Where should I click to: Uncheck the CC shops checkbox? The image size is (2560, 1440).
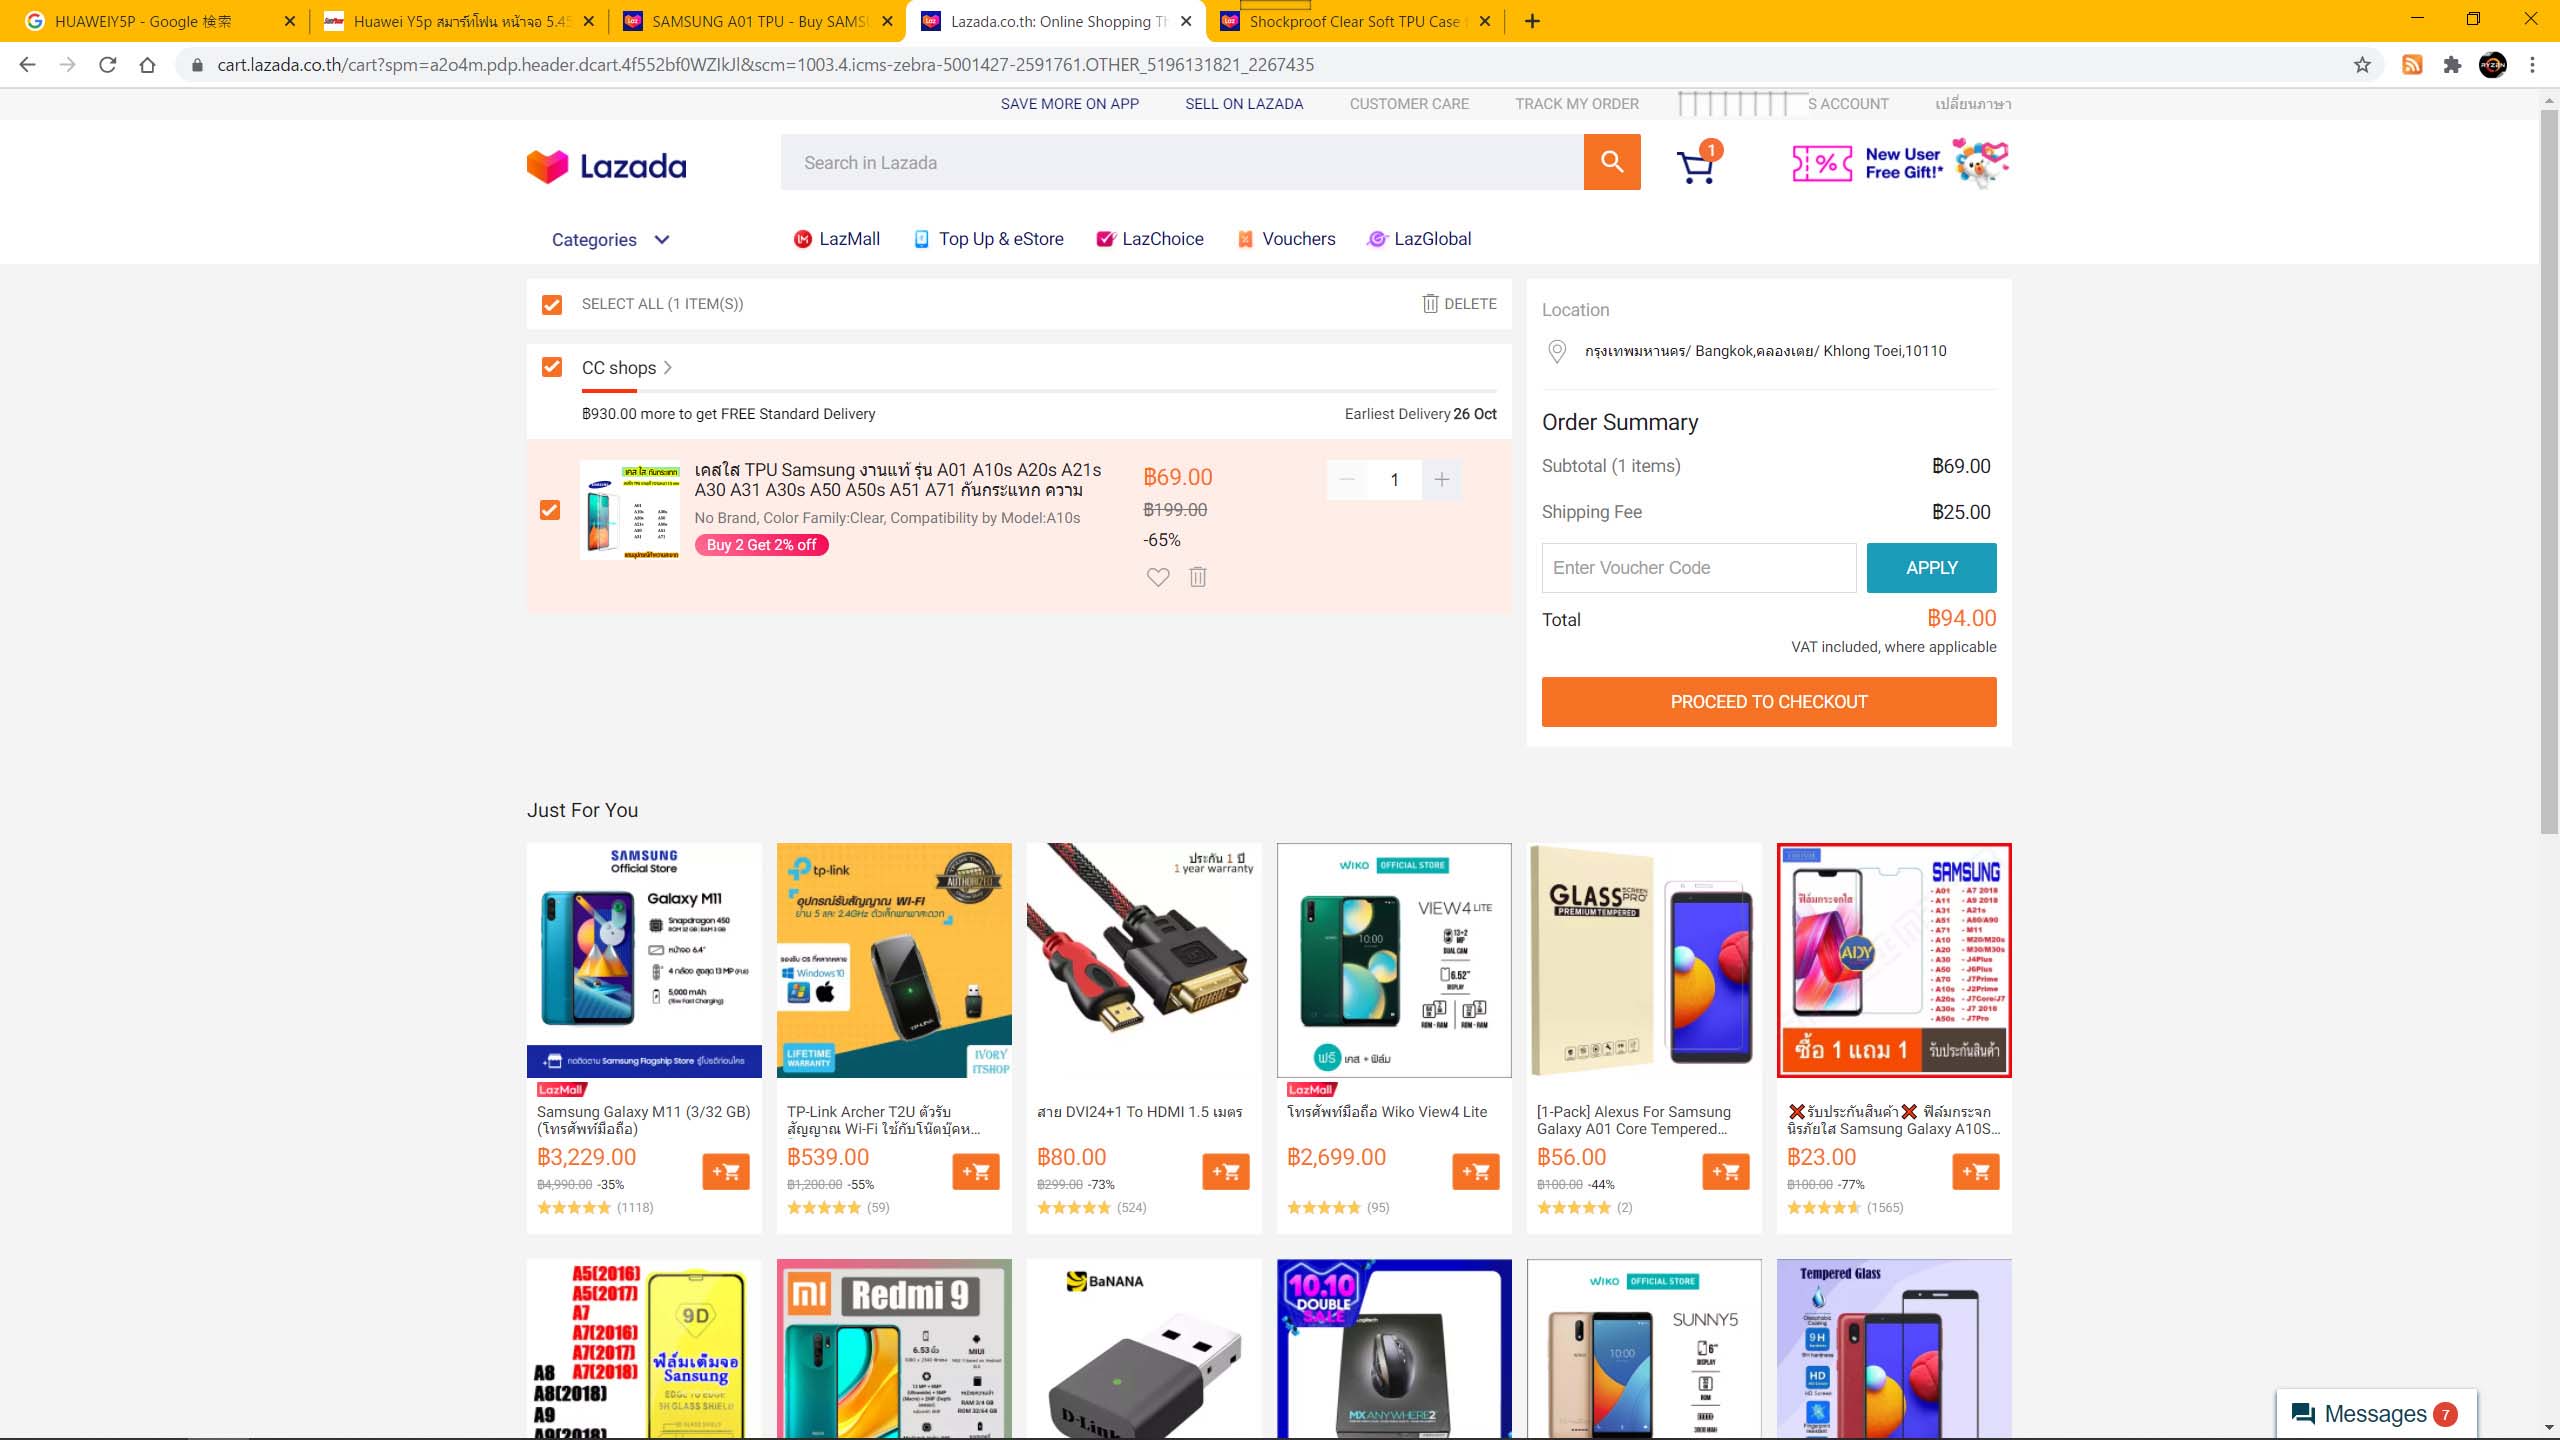pyautogui.click(x=552, y=367)
